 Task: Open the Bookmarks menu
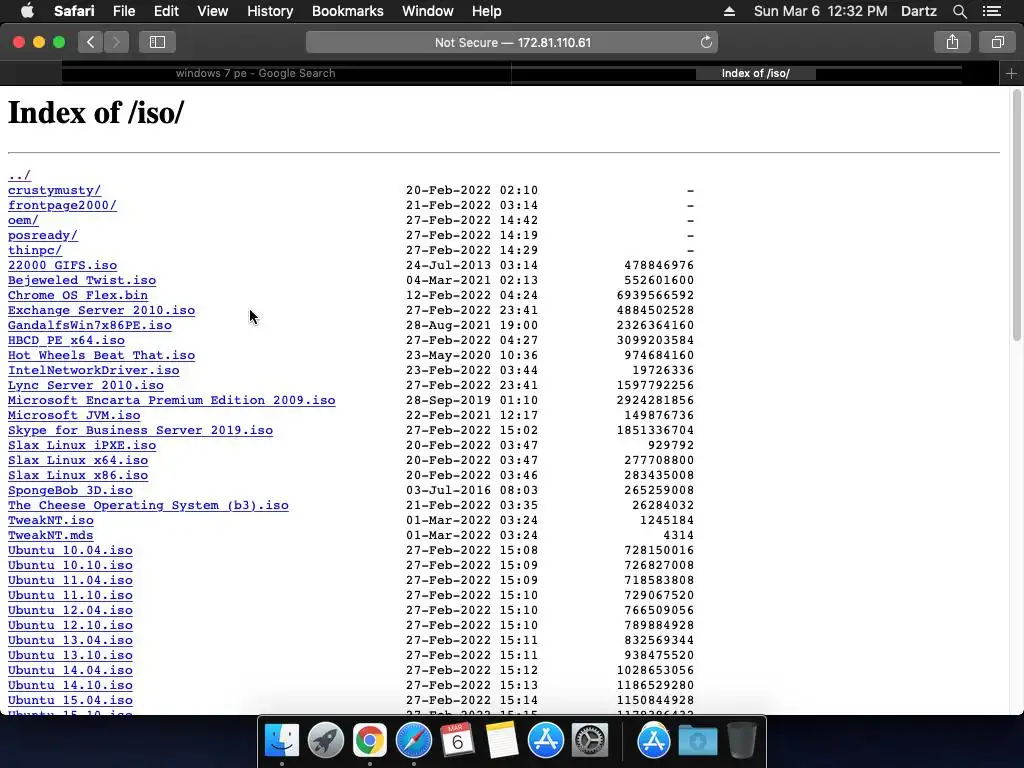[347, 11]
